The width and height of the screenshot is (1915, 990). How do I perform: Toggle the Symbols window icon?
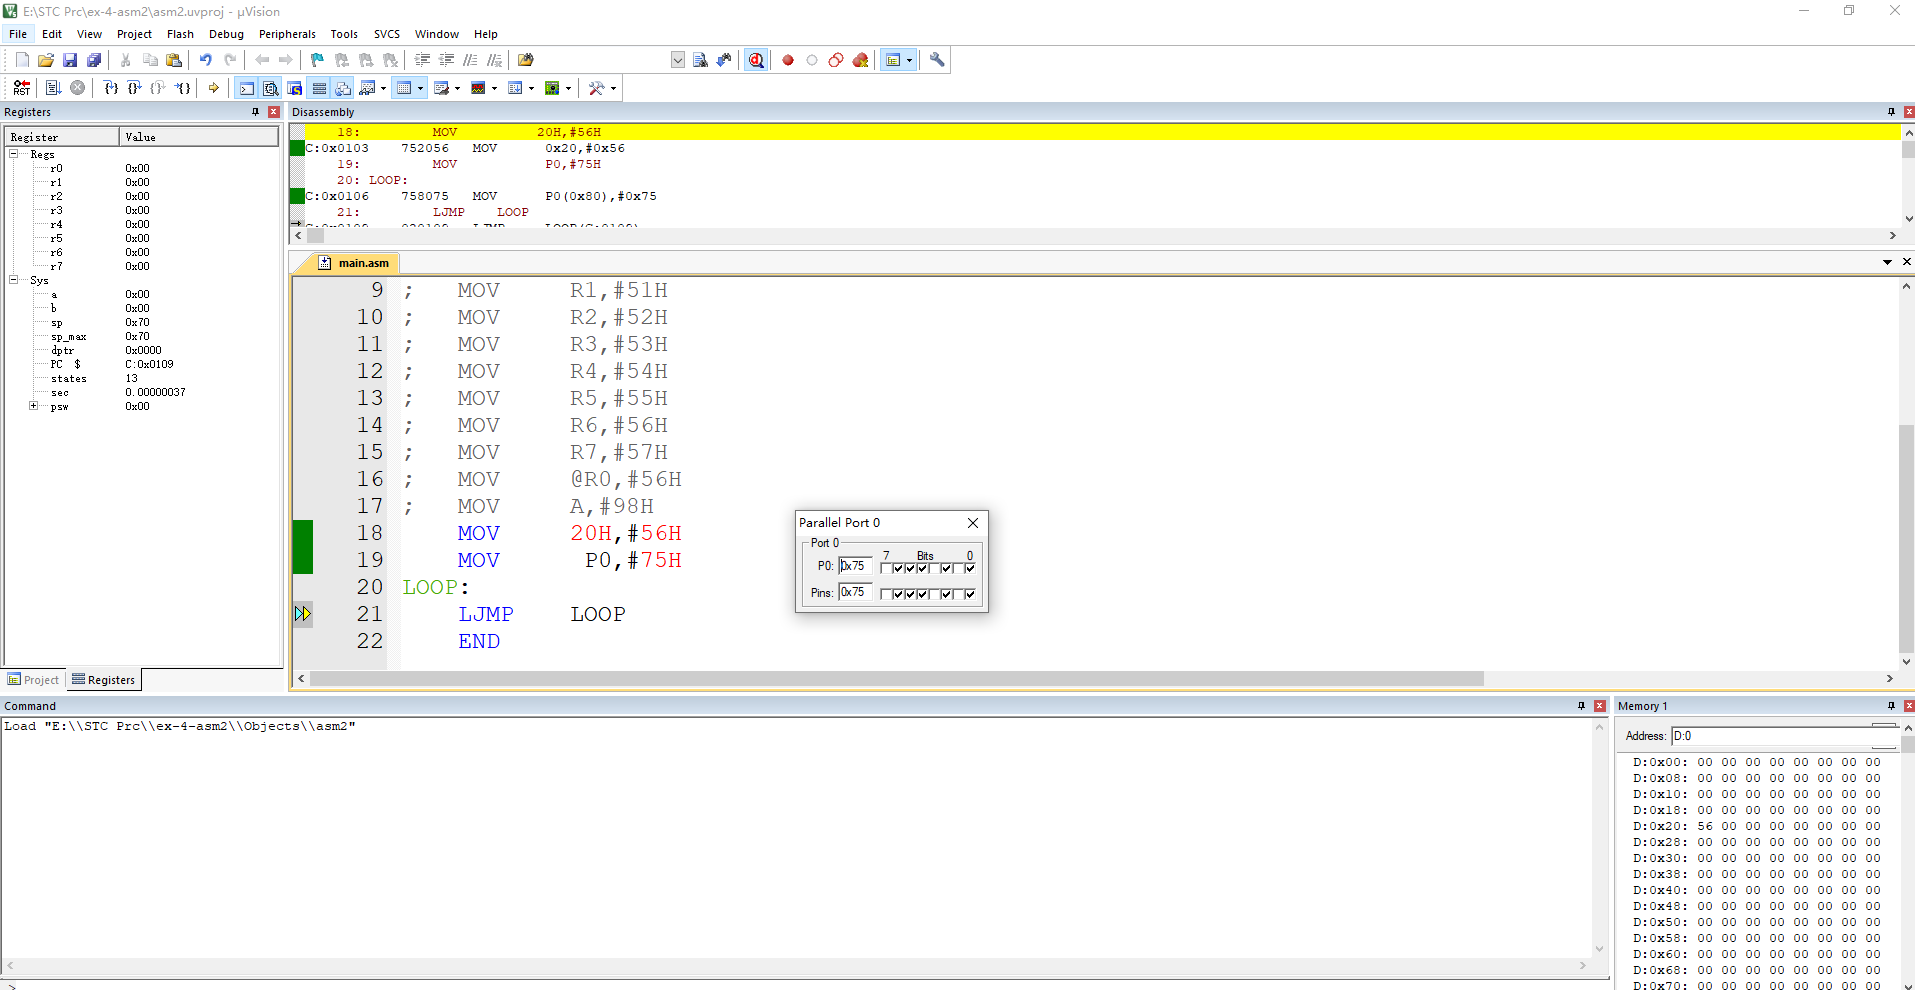(294, 88)
